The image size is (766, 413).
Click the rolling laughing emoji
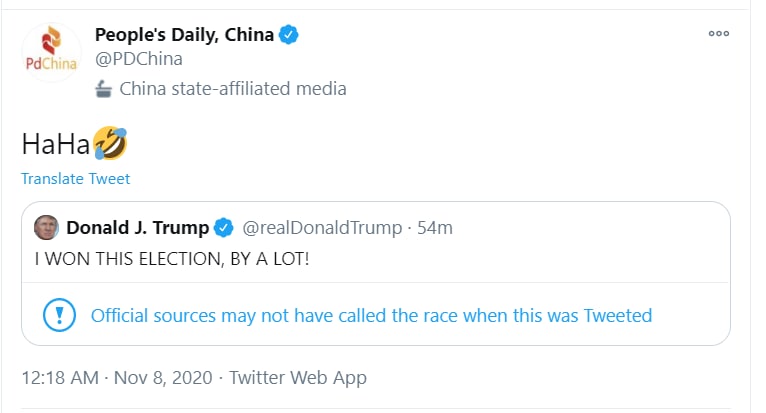[110, 145]
